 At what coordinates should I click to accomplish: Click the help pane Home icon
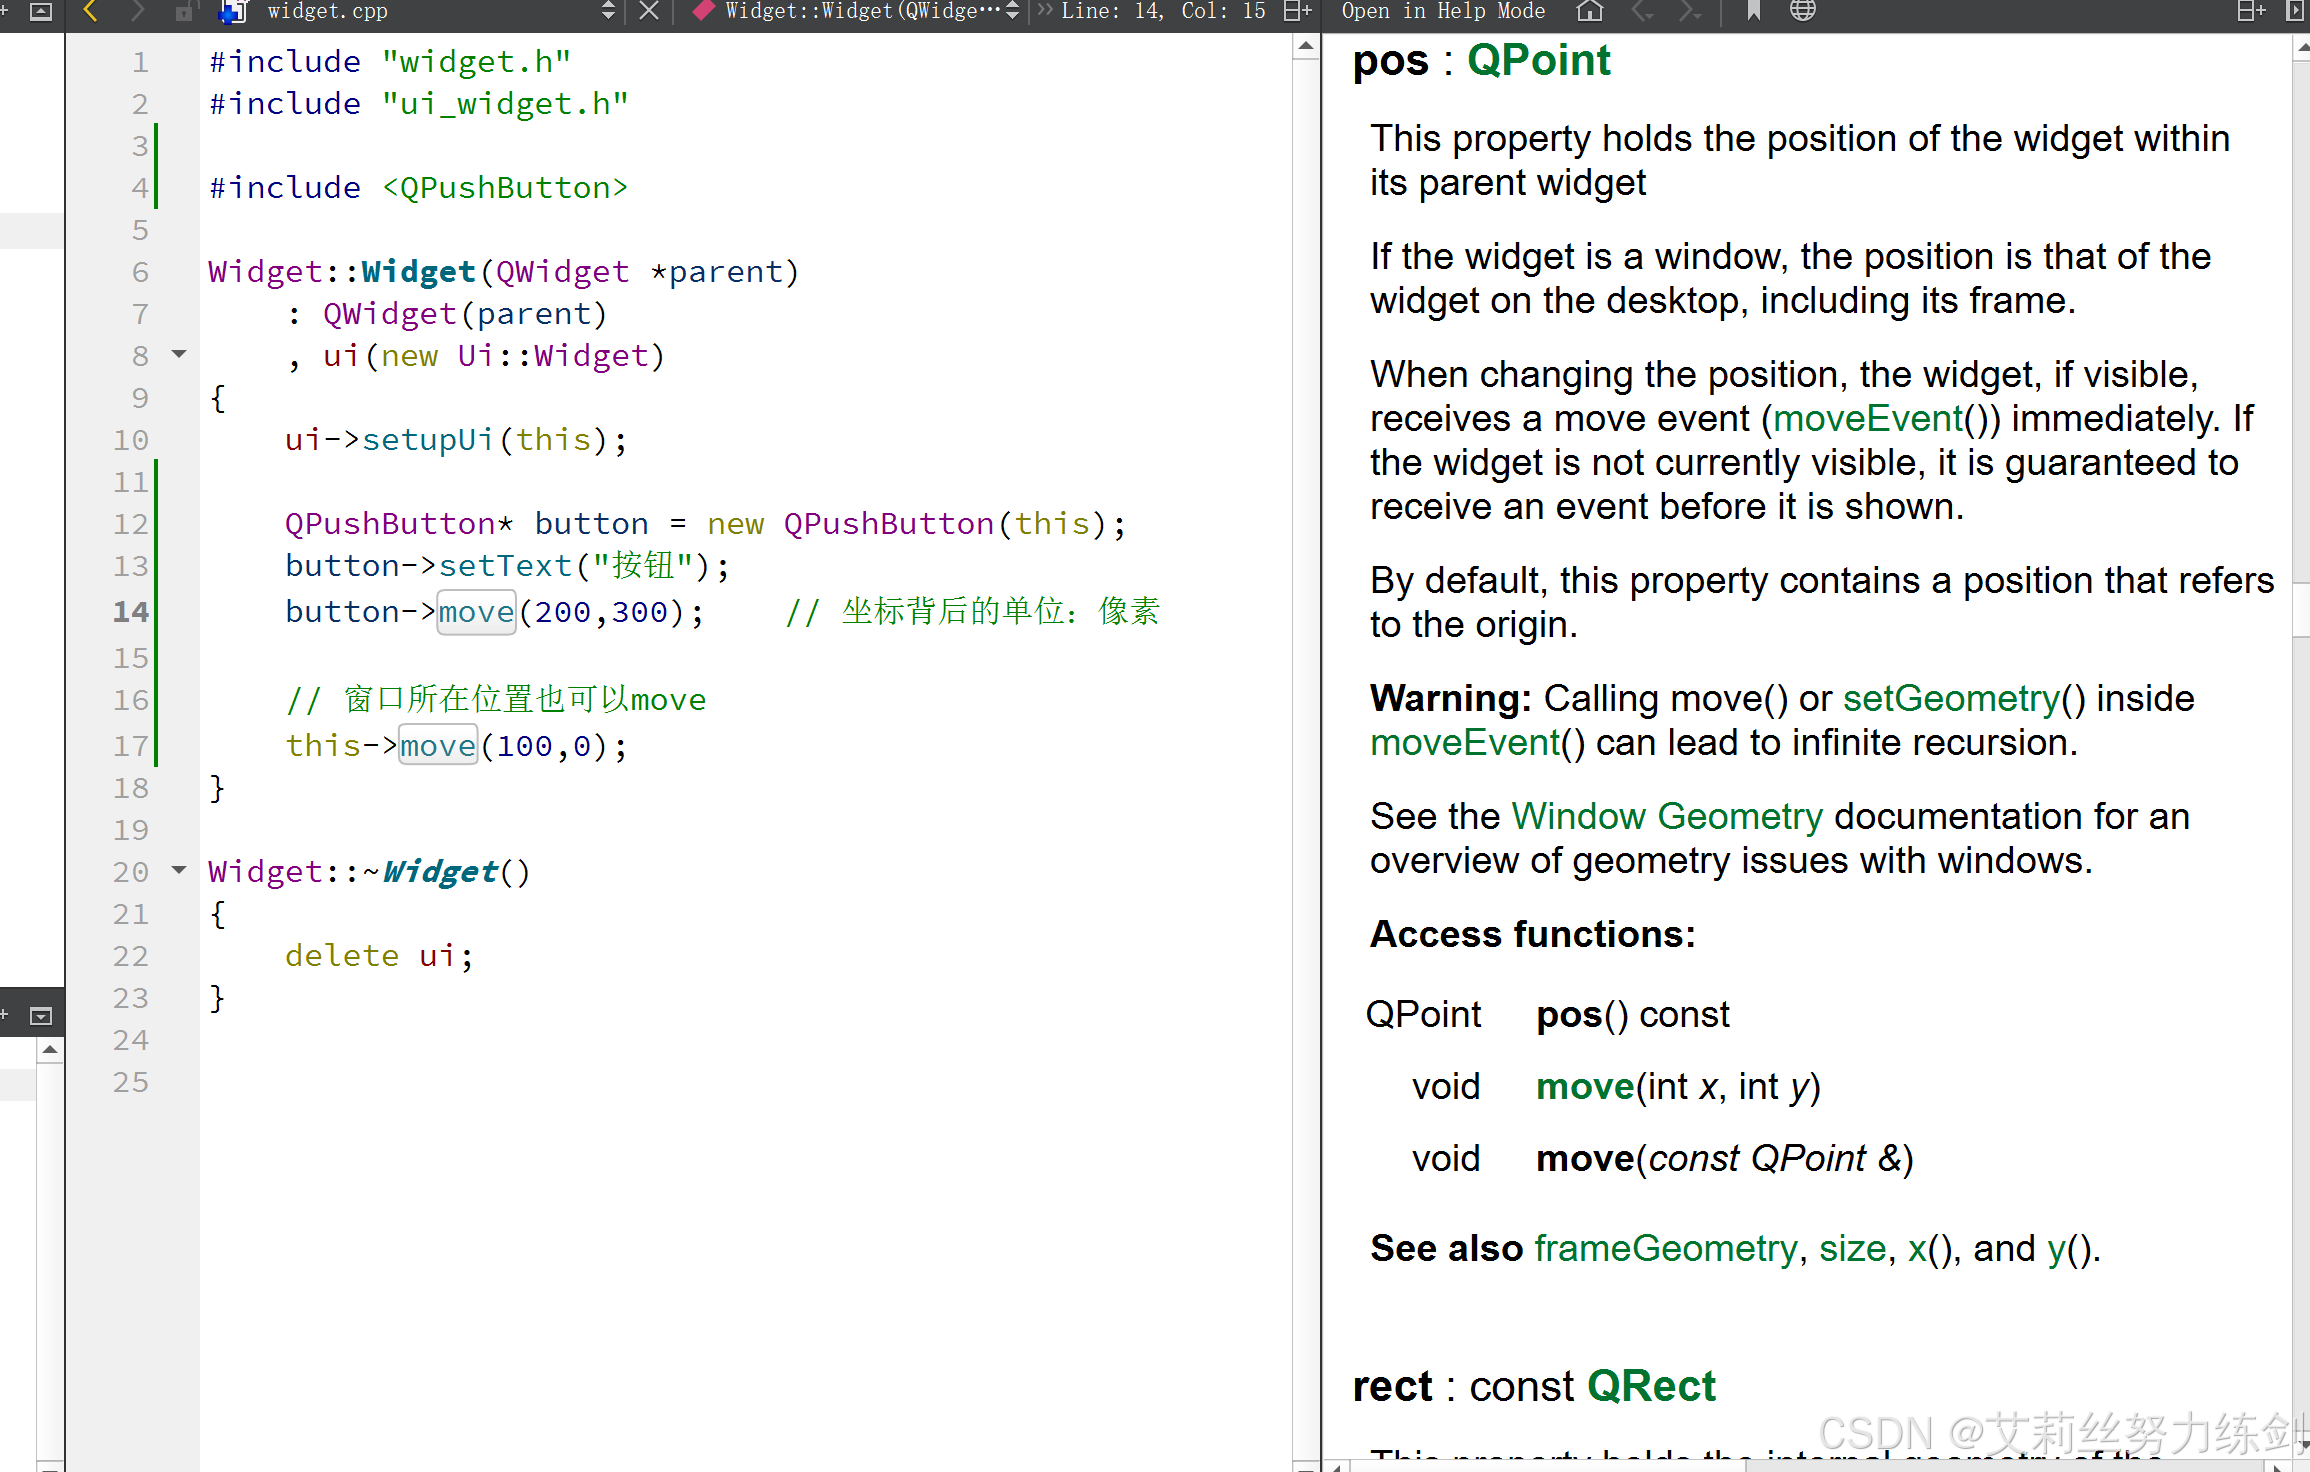(1589, 11)
